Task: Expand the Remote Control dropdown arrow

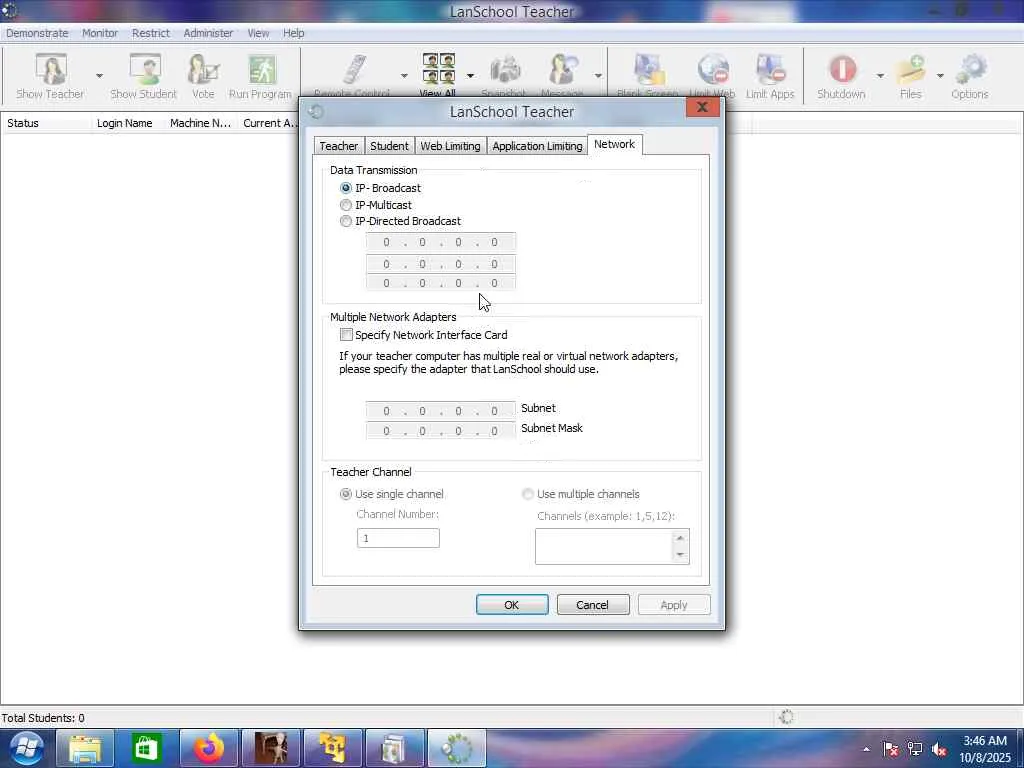Action: click(404, 76)
